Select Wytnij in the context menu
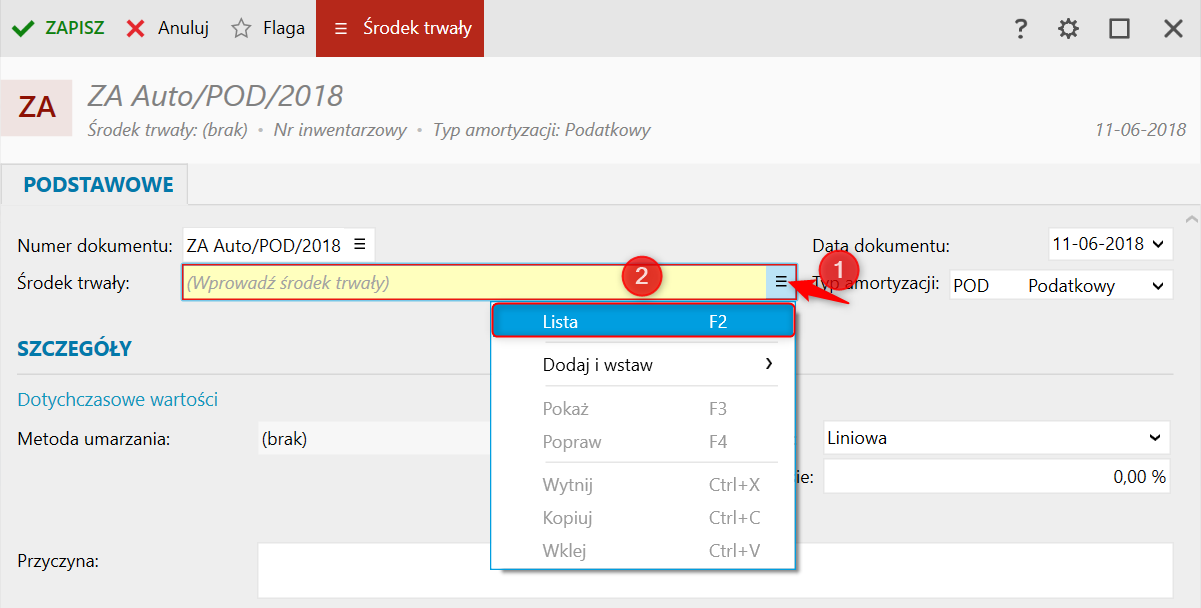1201x608 pixels. point(643,485)
